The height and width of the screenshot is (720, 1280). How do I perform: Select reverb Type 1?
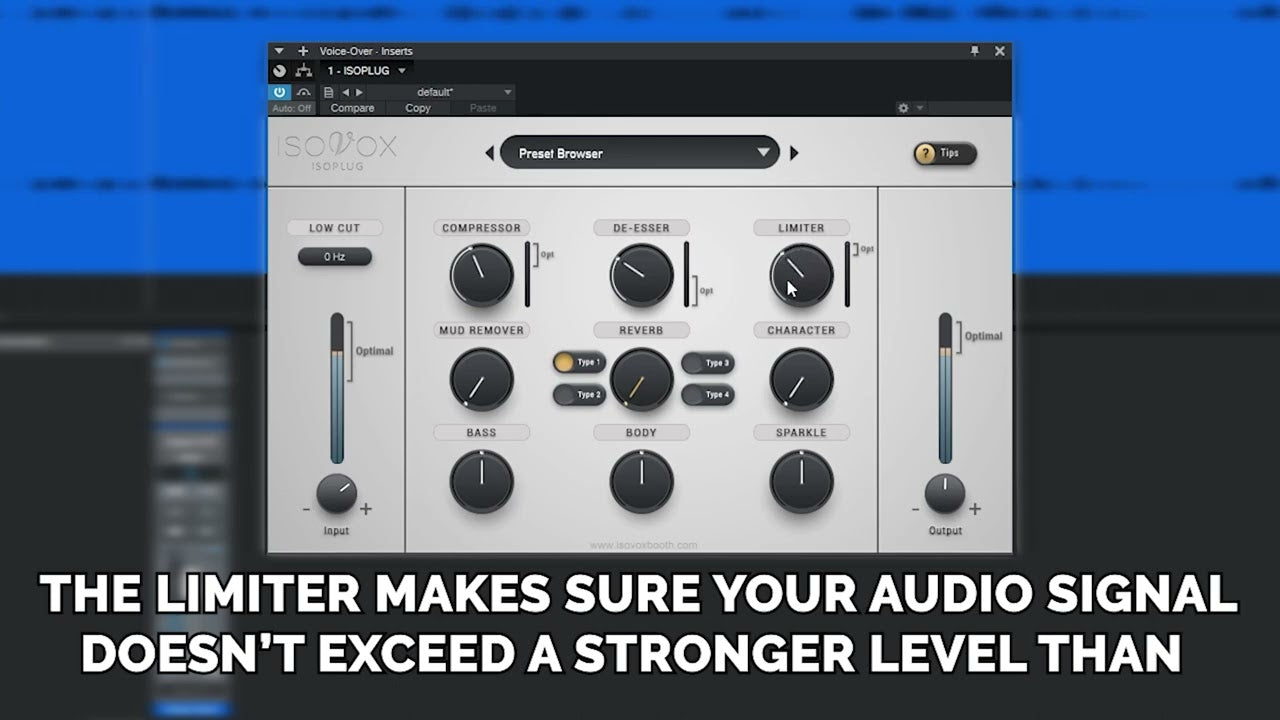[x=579, y=363]
